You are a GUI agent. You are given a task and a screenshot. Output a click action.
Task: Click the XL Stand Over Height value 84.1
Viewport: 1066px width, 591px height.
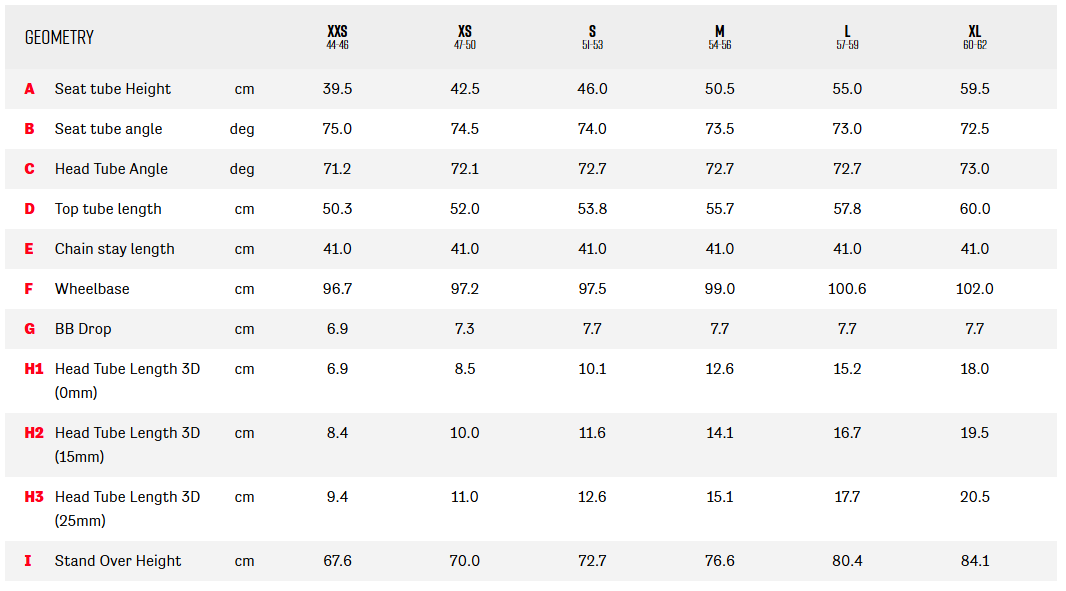point(975,561)
